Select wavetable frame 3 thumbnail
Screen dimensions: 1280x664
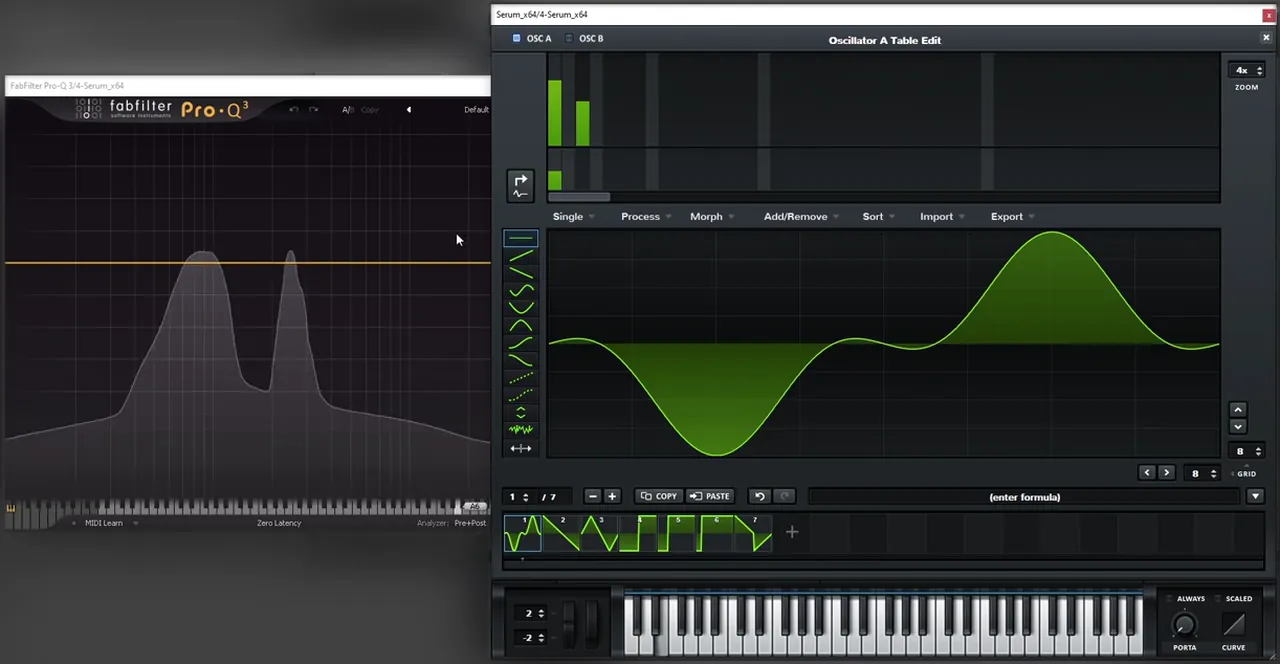(599, 533)
